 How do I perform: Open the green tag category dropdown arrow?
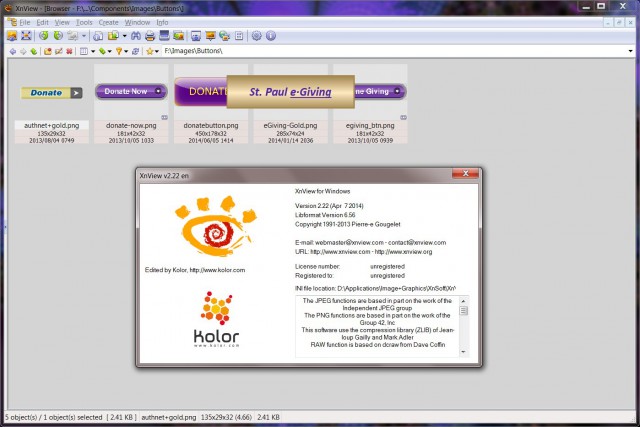(x=109, y=51)
